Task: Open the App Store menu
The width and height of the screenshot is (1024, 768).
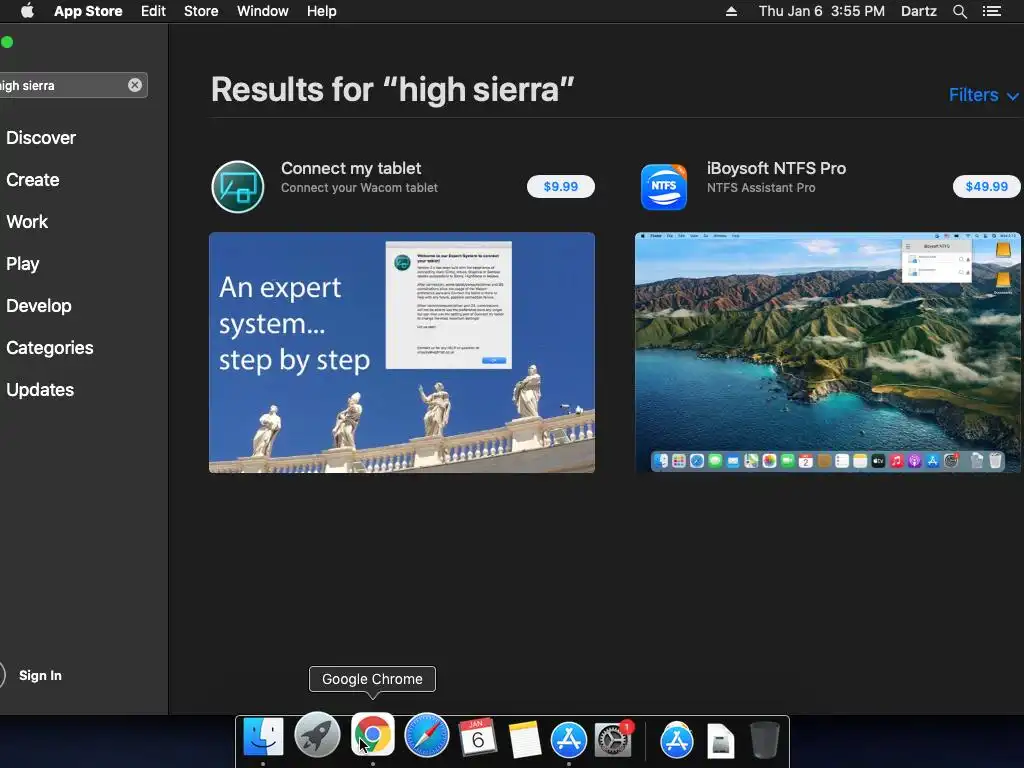Action: click(88, 11)
